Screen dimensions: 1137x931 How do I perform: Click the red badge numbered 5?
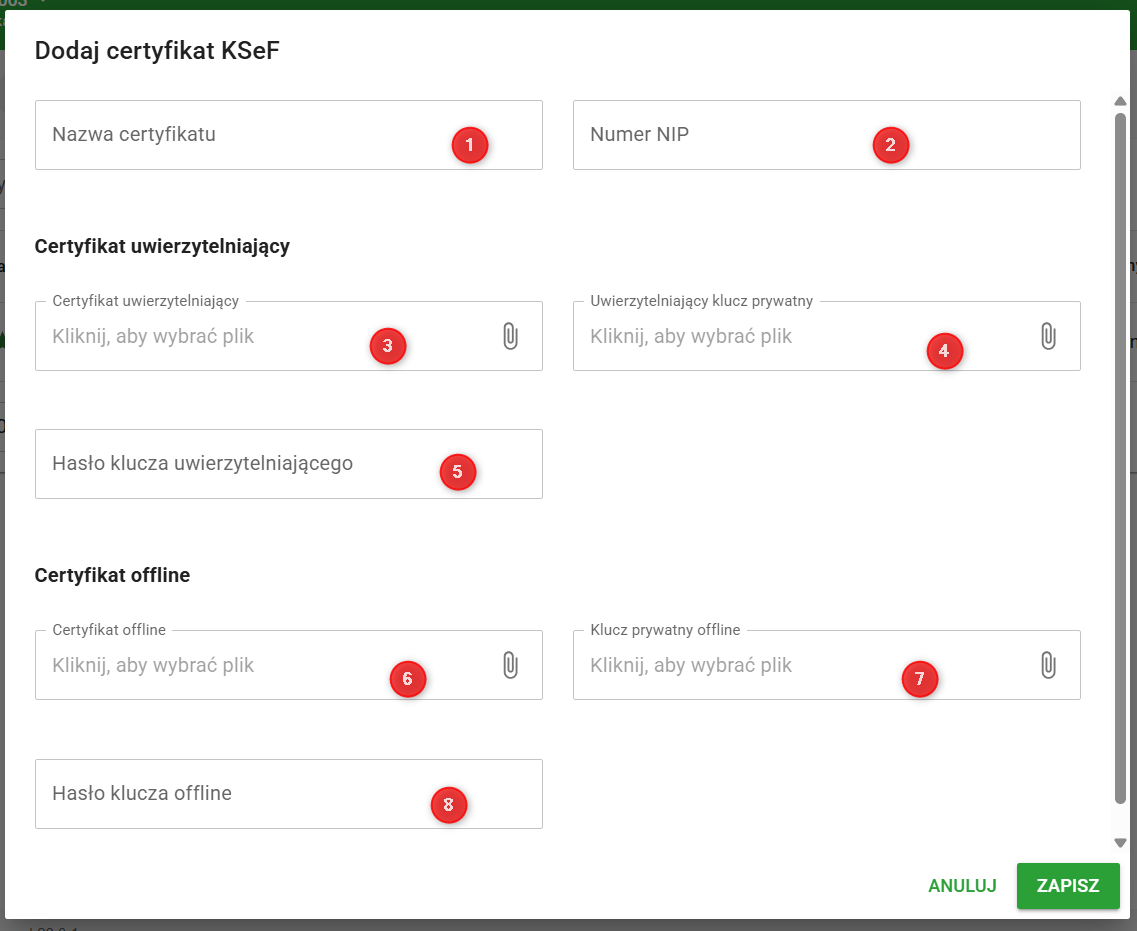(x=458, y=472)
